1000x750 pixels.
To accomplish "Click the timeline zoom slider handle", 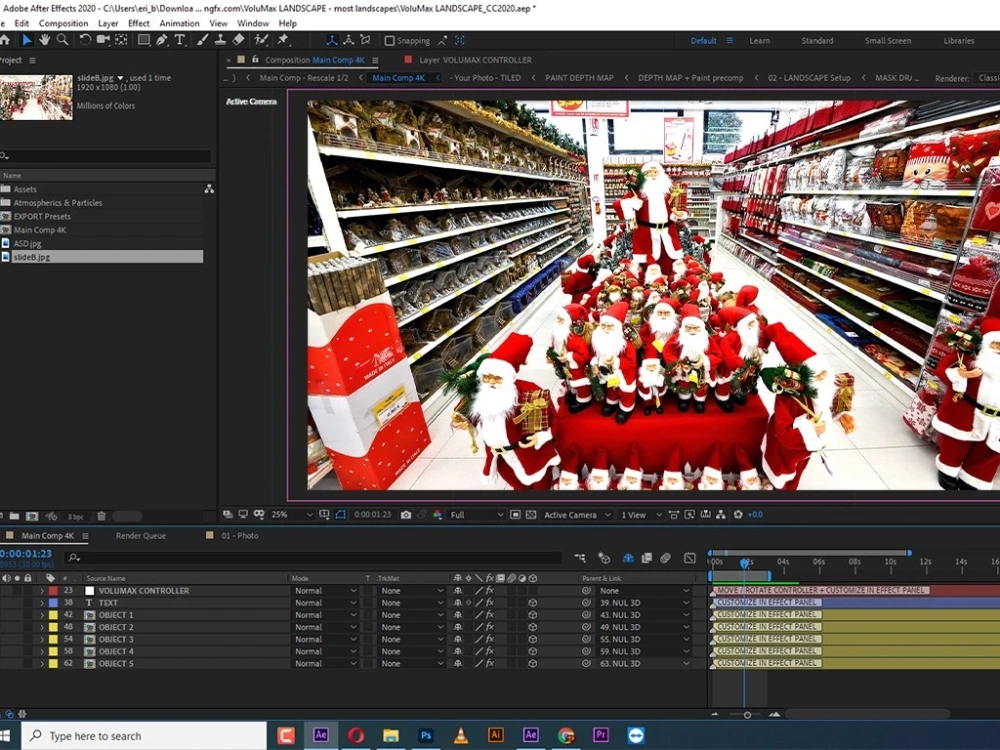I will (x=747, y=715).
